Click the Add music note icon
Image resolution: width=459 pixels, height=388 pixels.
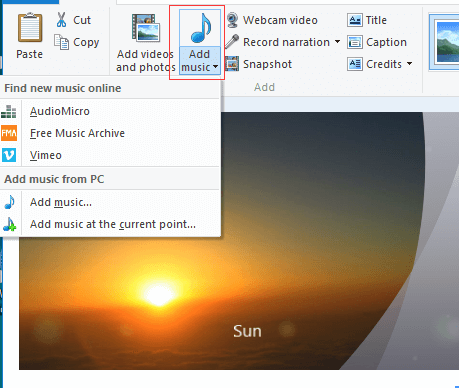200,28
